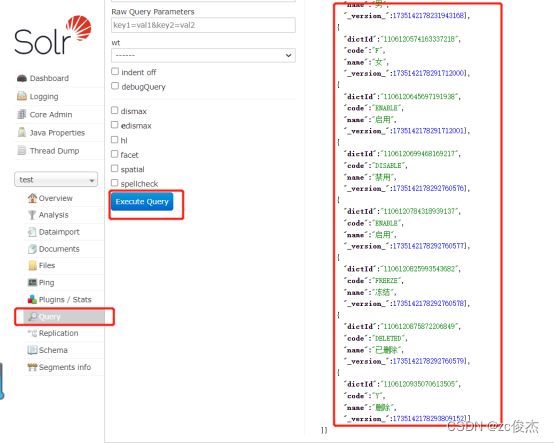Open the Analysis link
Screen dimensions: 554x443
tap(53, 215)
